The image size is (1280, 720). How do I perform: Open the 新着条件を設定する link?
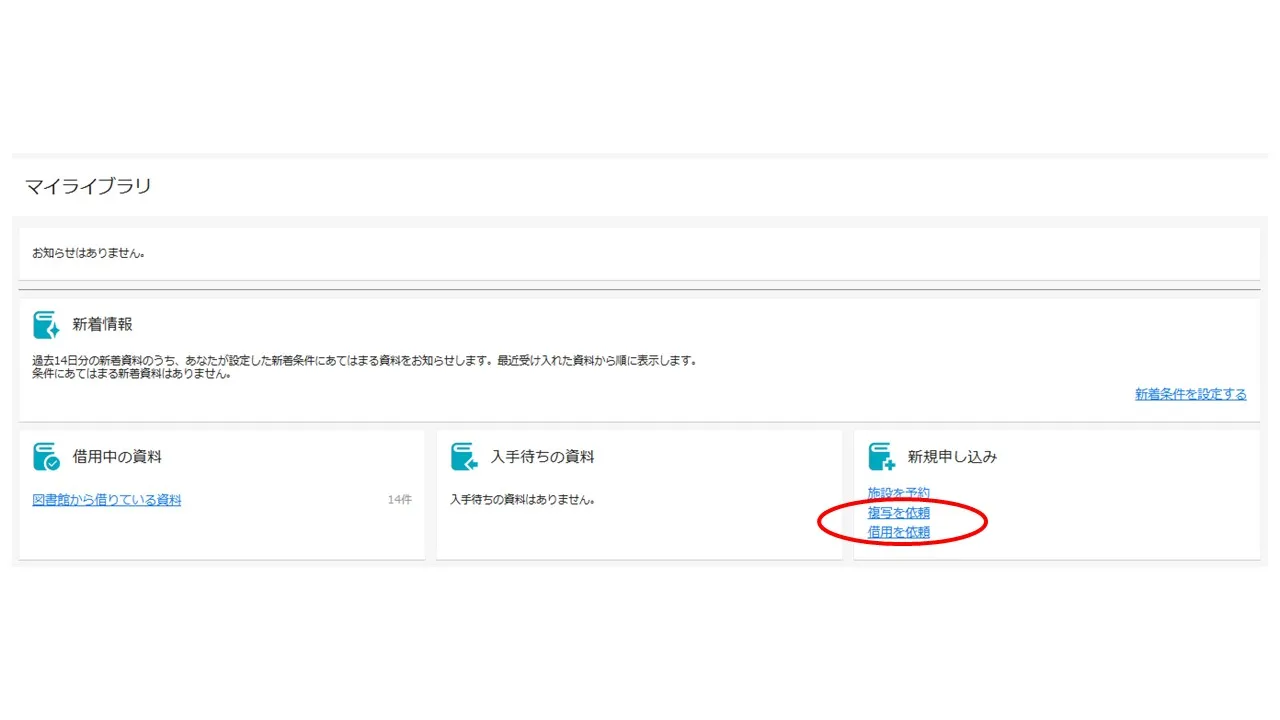click(x=1190, y=394)
